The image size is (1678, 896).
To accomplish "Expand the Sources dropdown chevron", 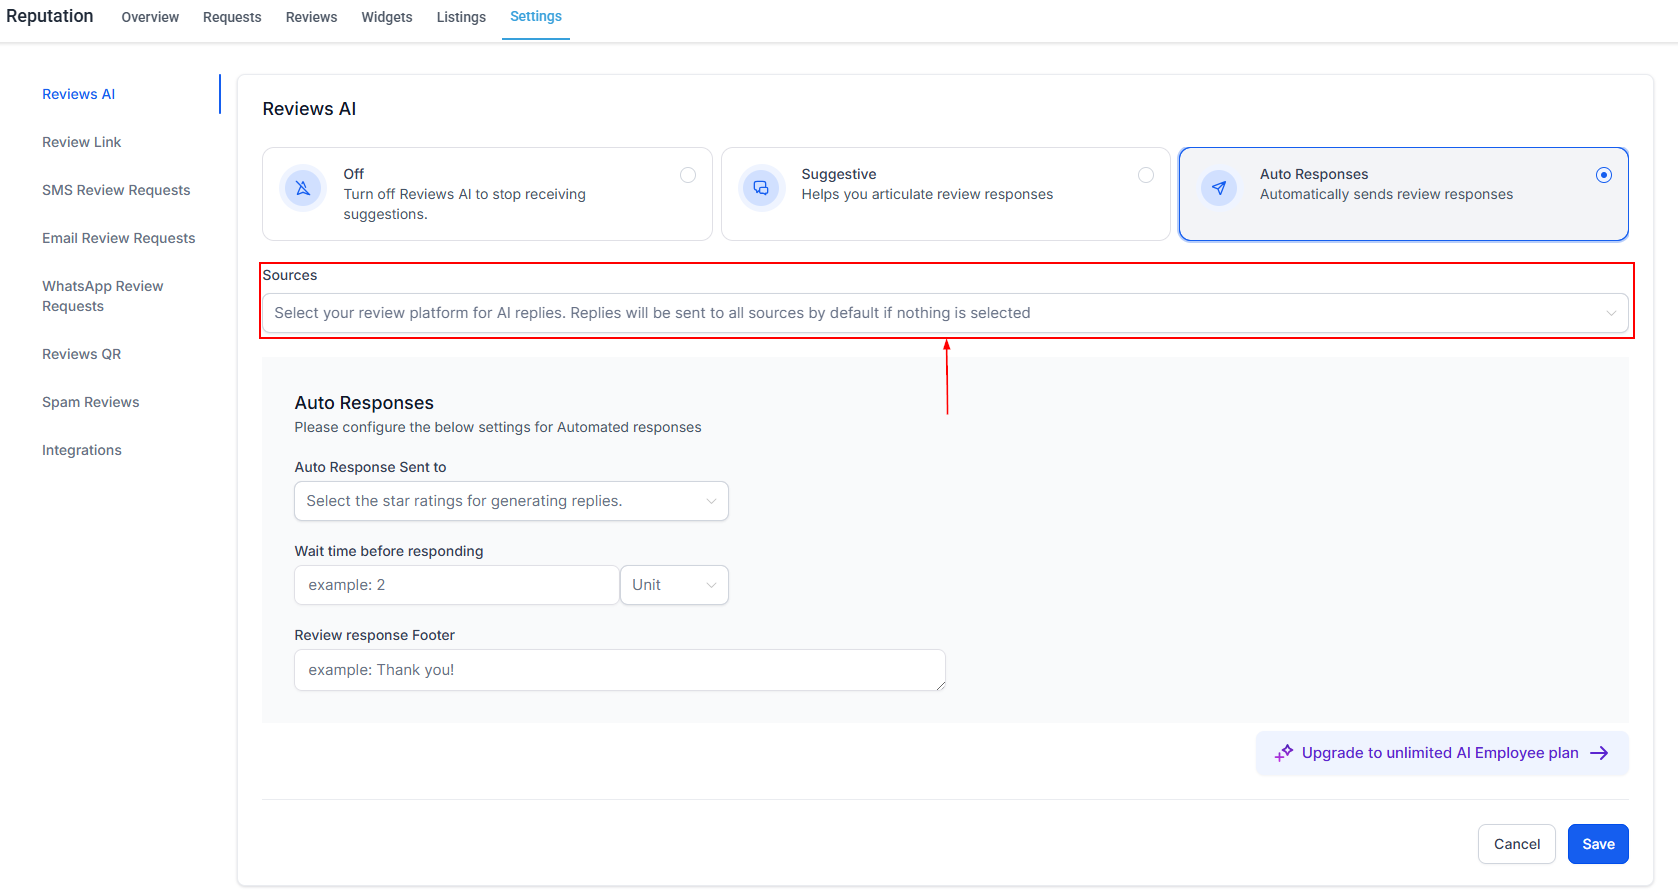I will tap(1611, 313).
